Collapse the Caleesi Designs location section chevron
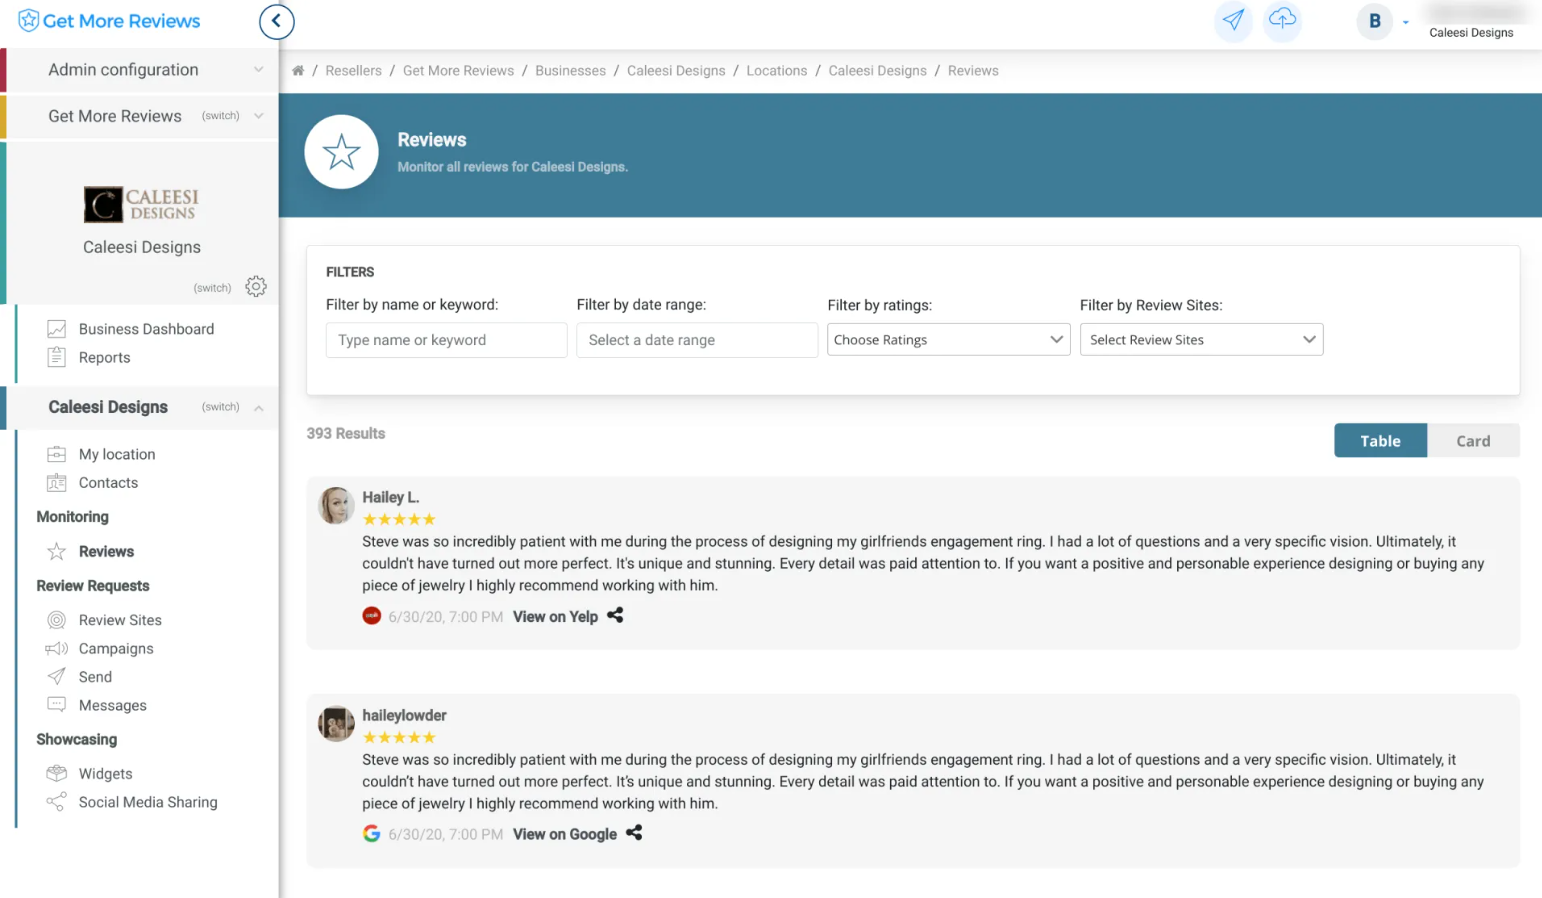 click(258, 408)
